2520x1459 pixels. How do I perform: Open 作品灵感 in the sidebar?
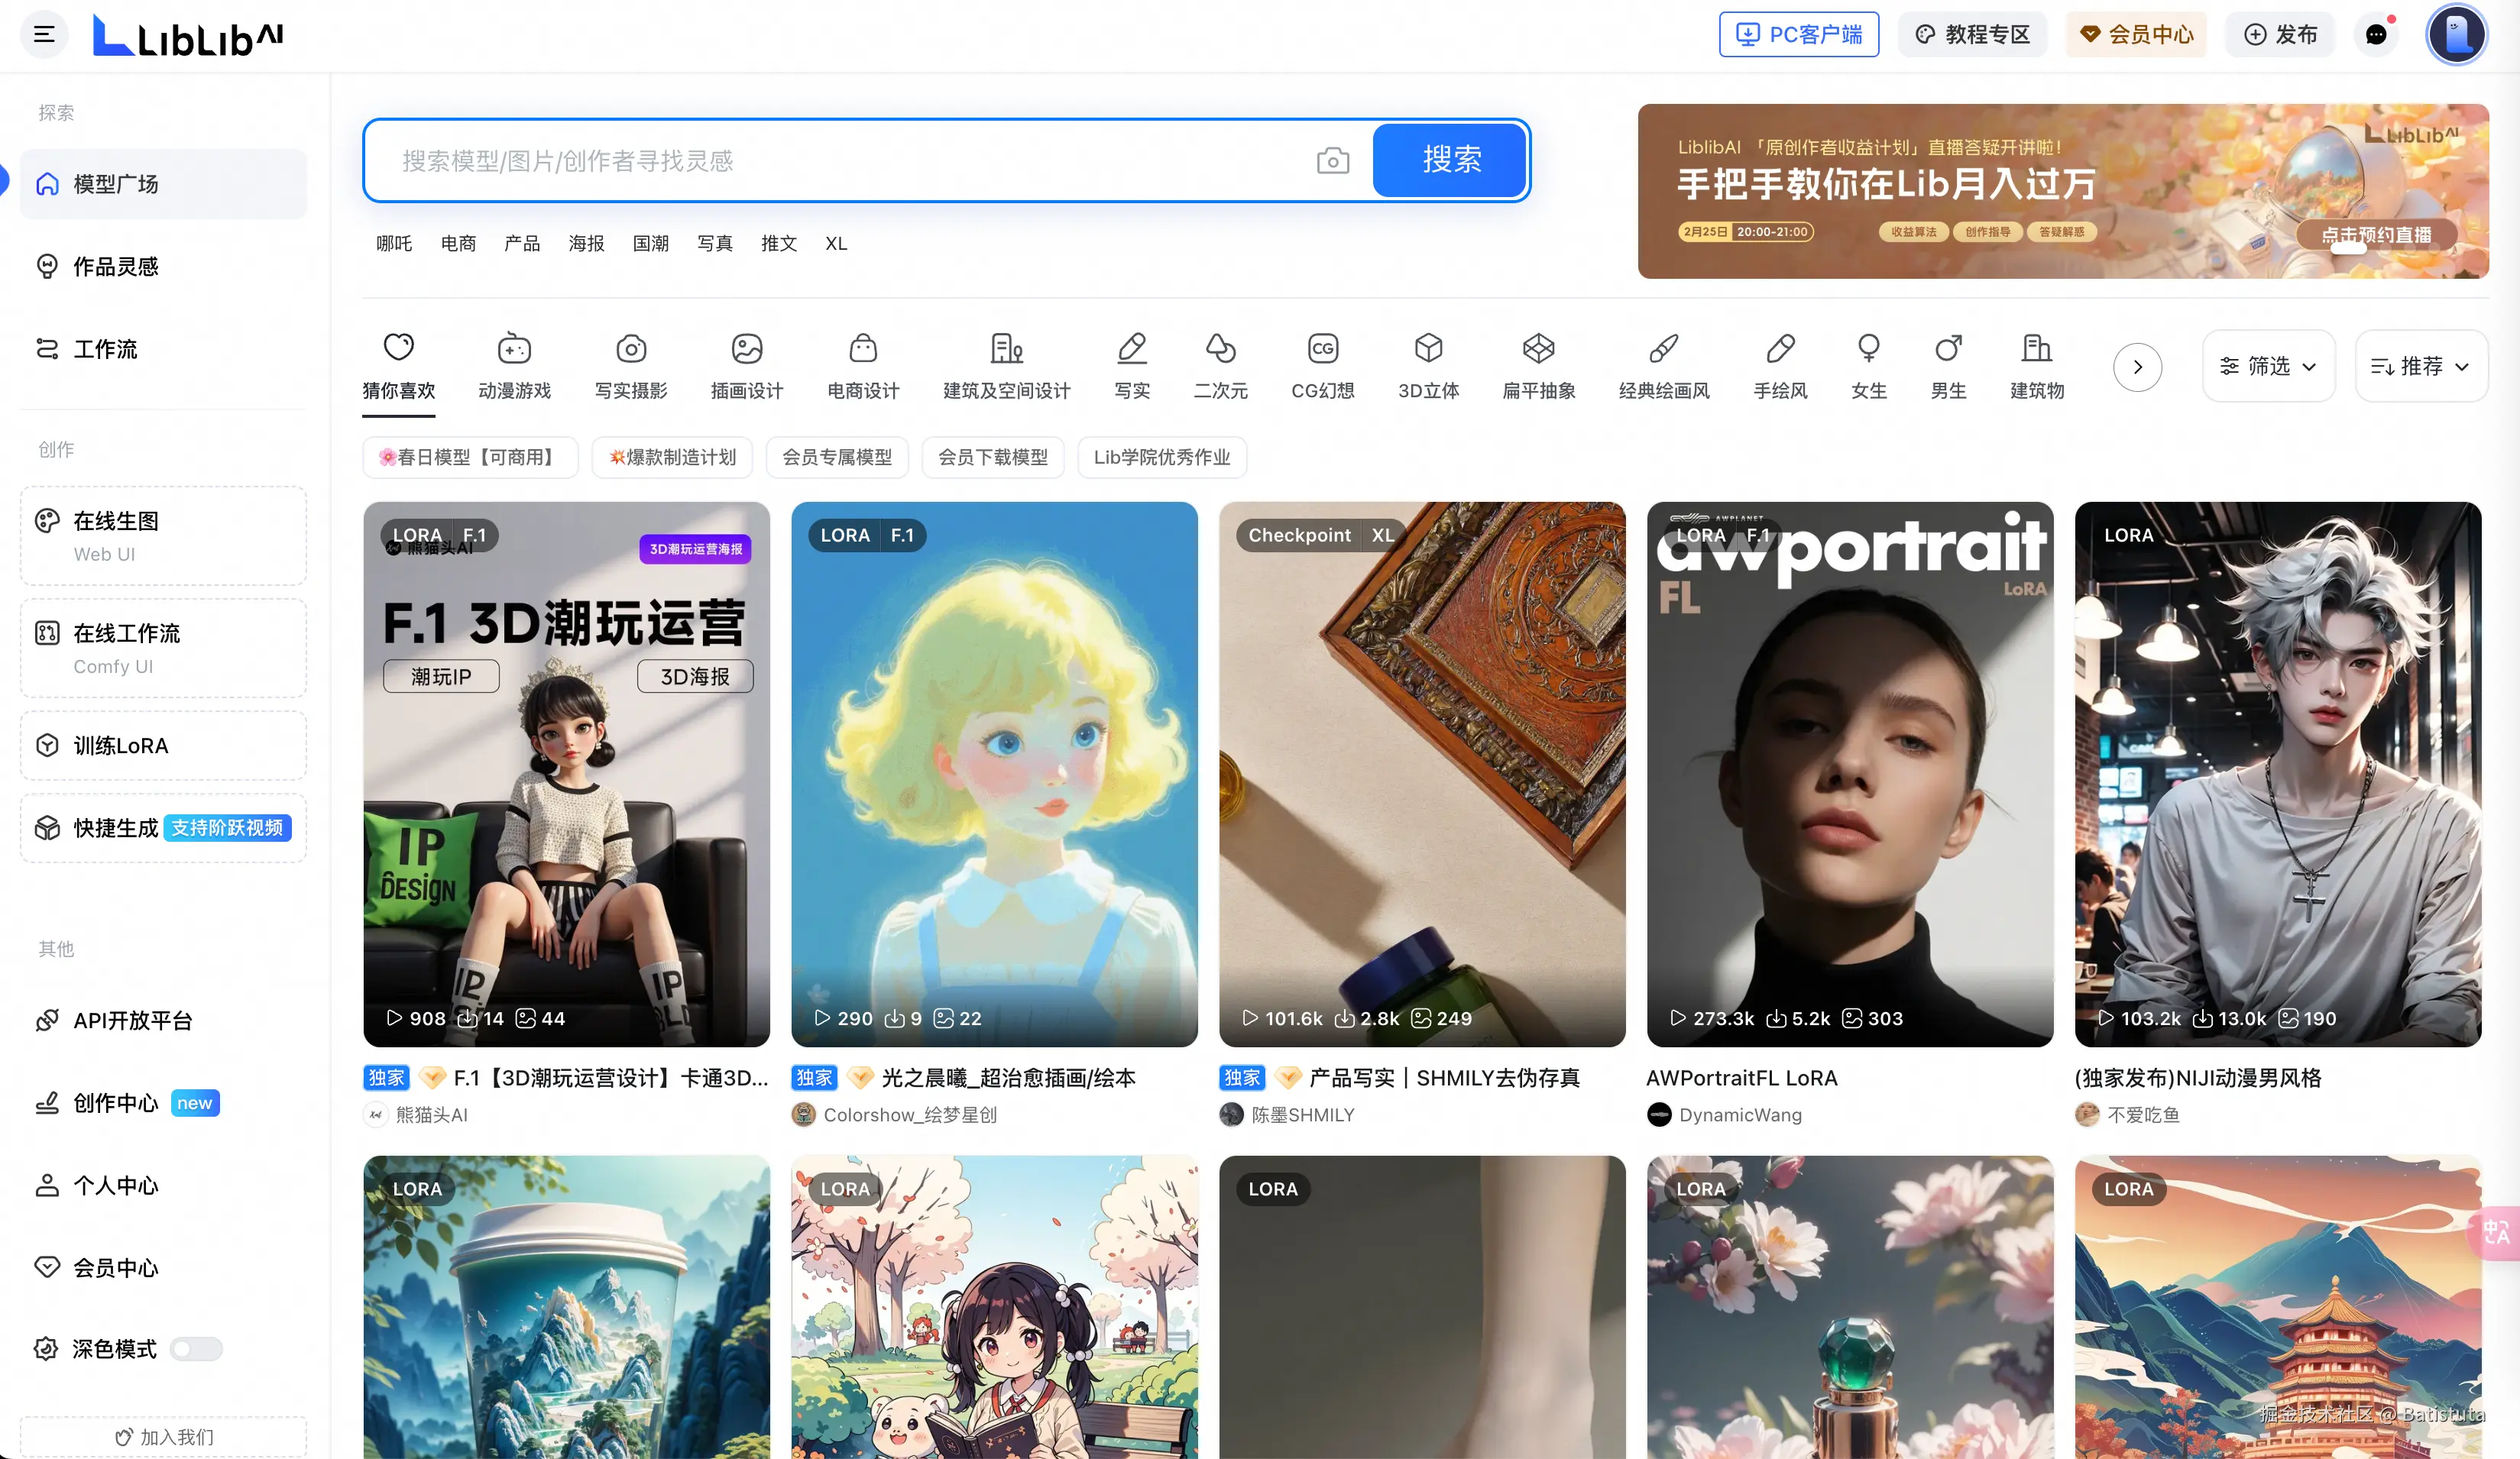[x=115, y=266]
